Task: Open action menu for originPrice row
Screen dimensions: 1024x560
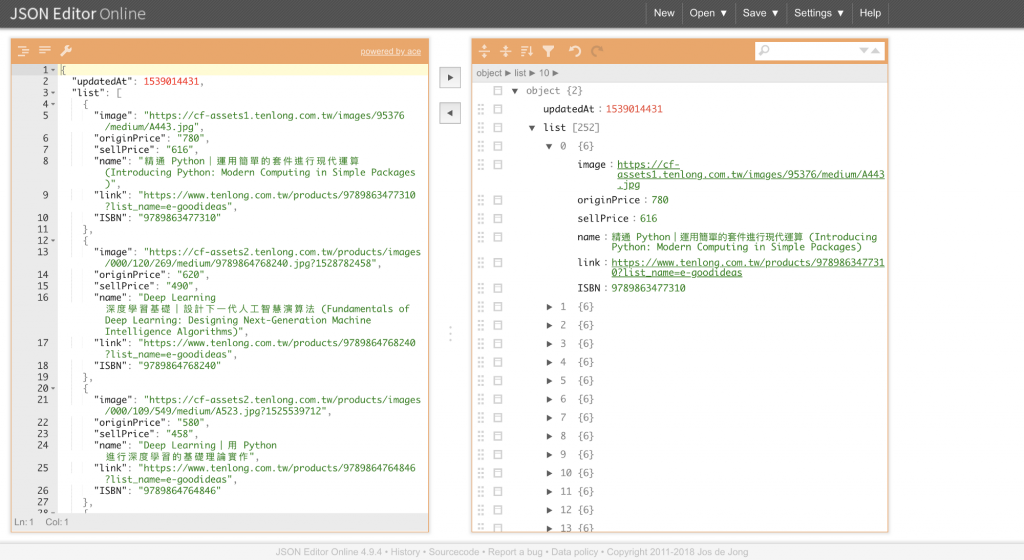Action: click(498, 200)
